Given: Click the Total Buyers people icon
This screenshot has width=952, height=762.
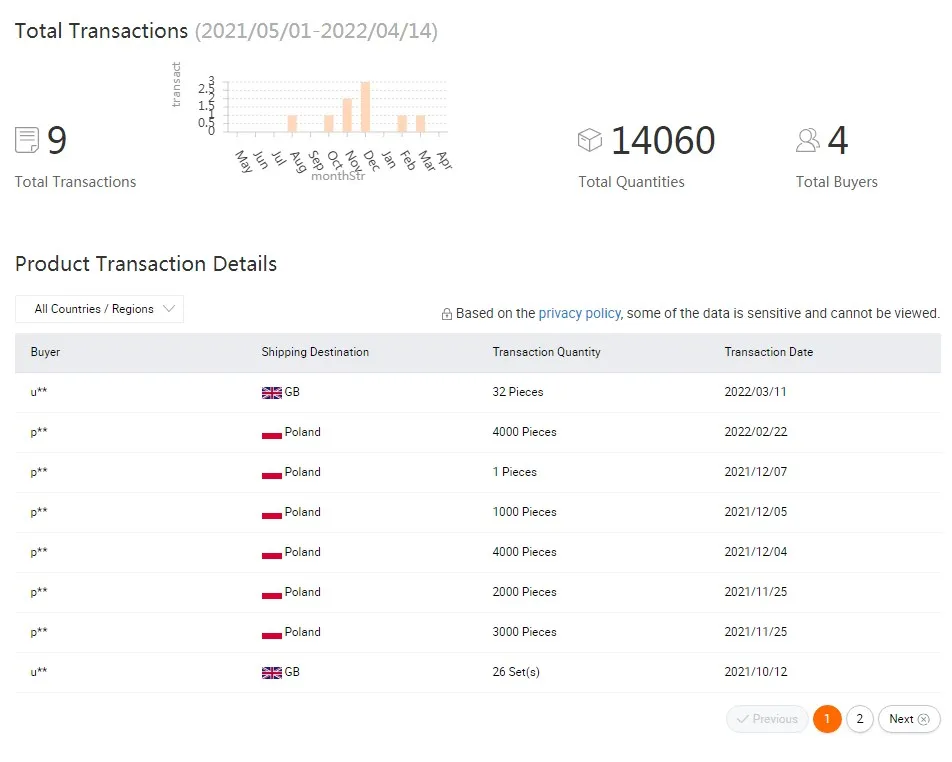Looking at the screenshot, I should click(808, 140).
